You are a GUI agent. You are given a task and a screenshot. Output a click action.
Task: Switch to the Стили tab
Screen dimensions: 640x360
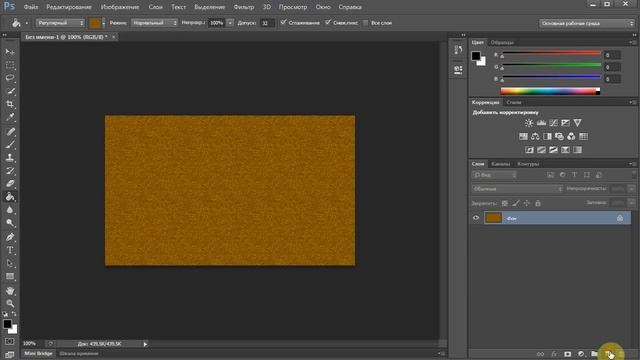point(513,102)
